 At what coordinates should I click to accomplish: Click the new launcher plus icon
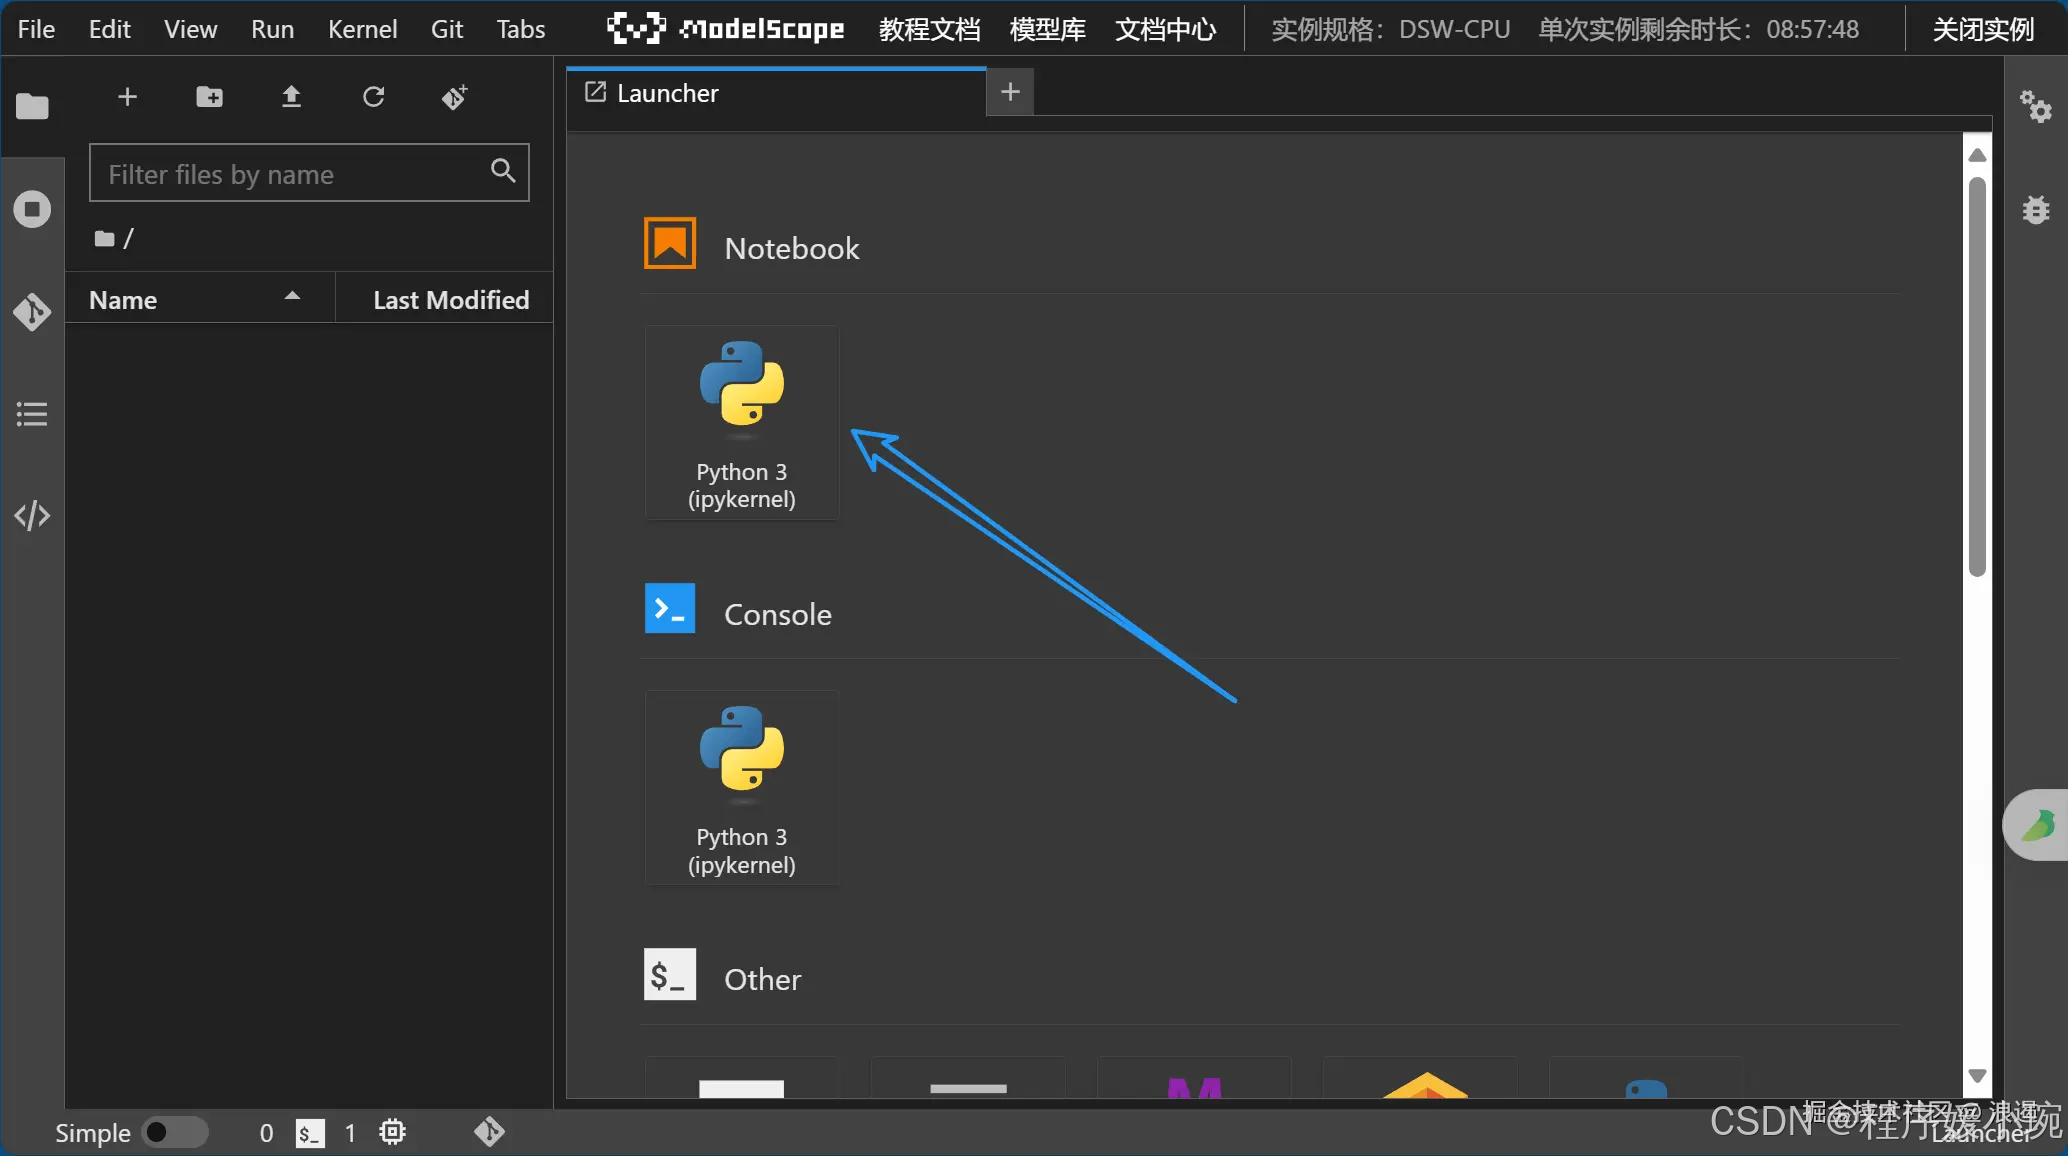coord(127,97)
